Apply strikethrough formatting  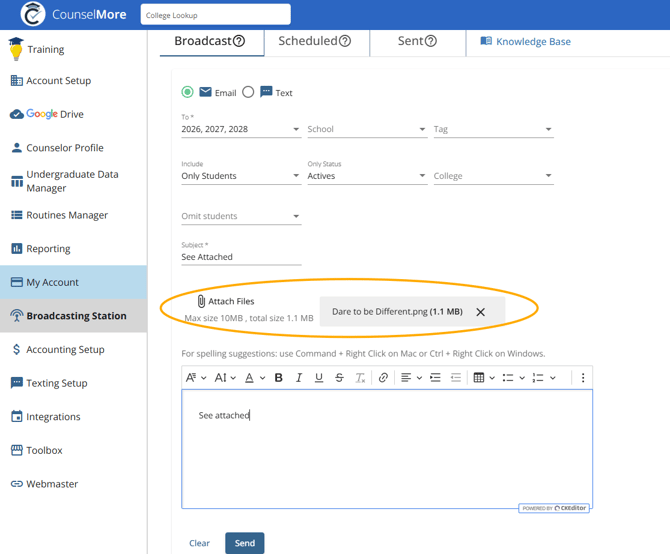click(339, 378)
